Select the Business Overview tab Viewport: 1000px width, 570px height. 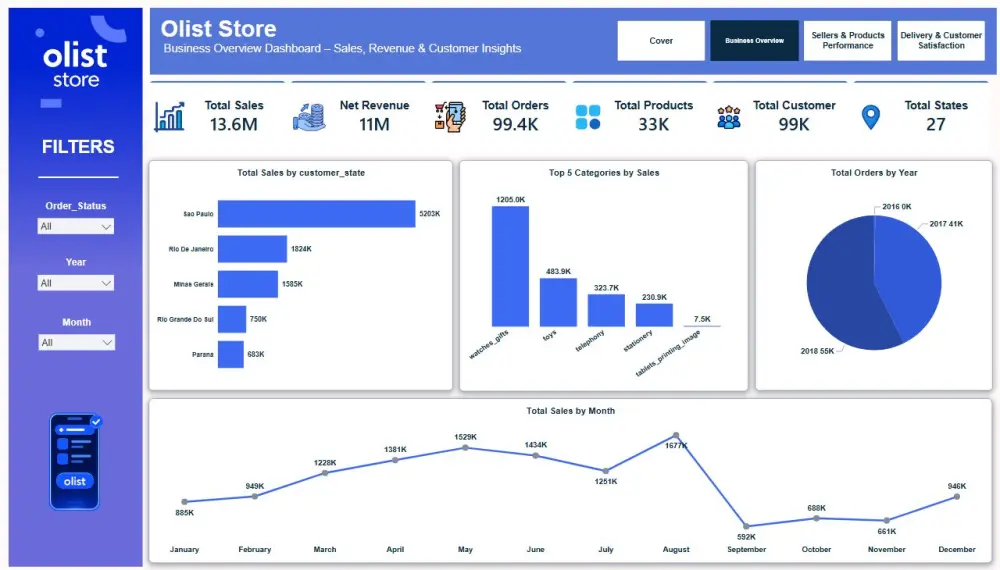[754, 41]
